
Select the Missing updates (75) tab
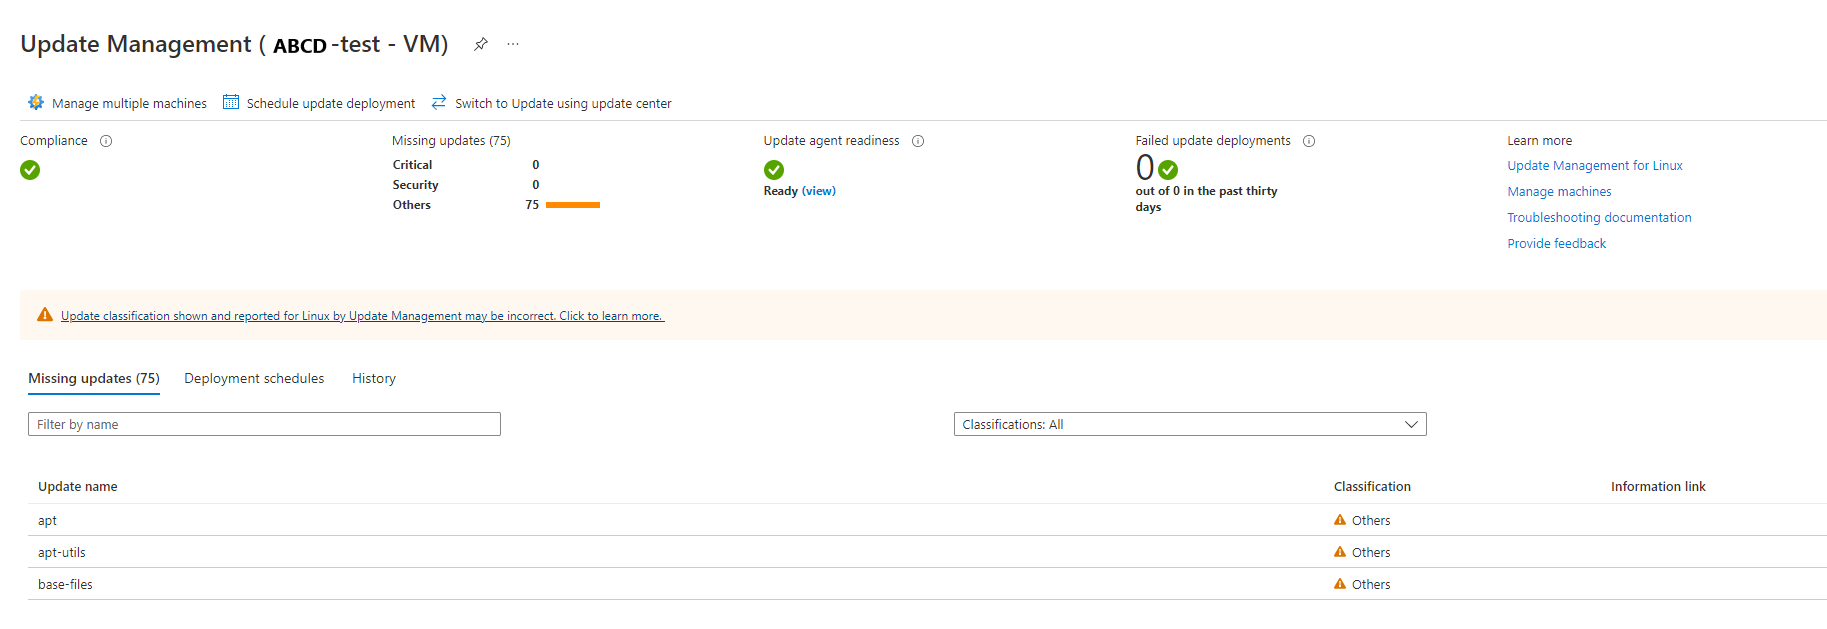click(94, 378)
